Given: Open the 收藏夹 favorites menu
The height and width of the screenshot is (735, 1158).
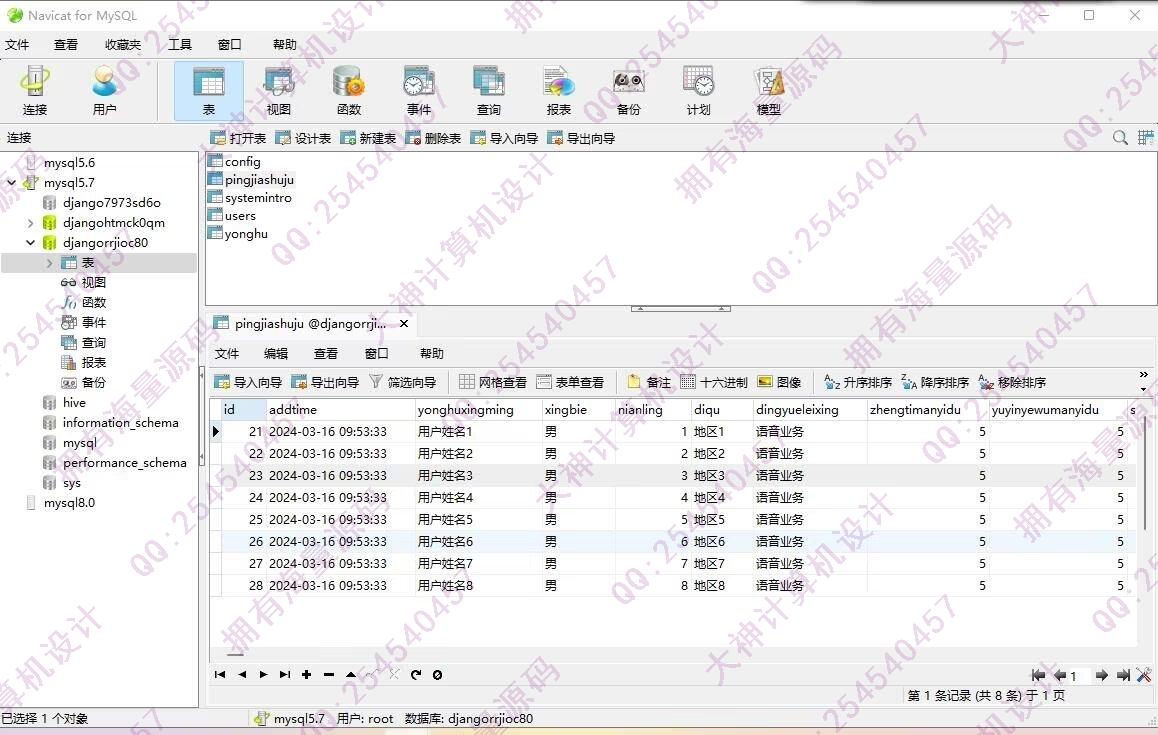Looking at the screenshot, I should (123, 44).
